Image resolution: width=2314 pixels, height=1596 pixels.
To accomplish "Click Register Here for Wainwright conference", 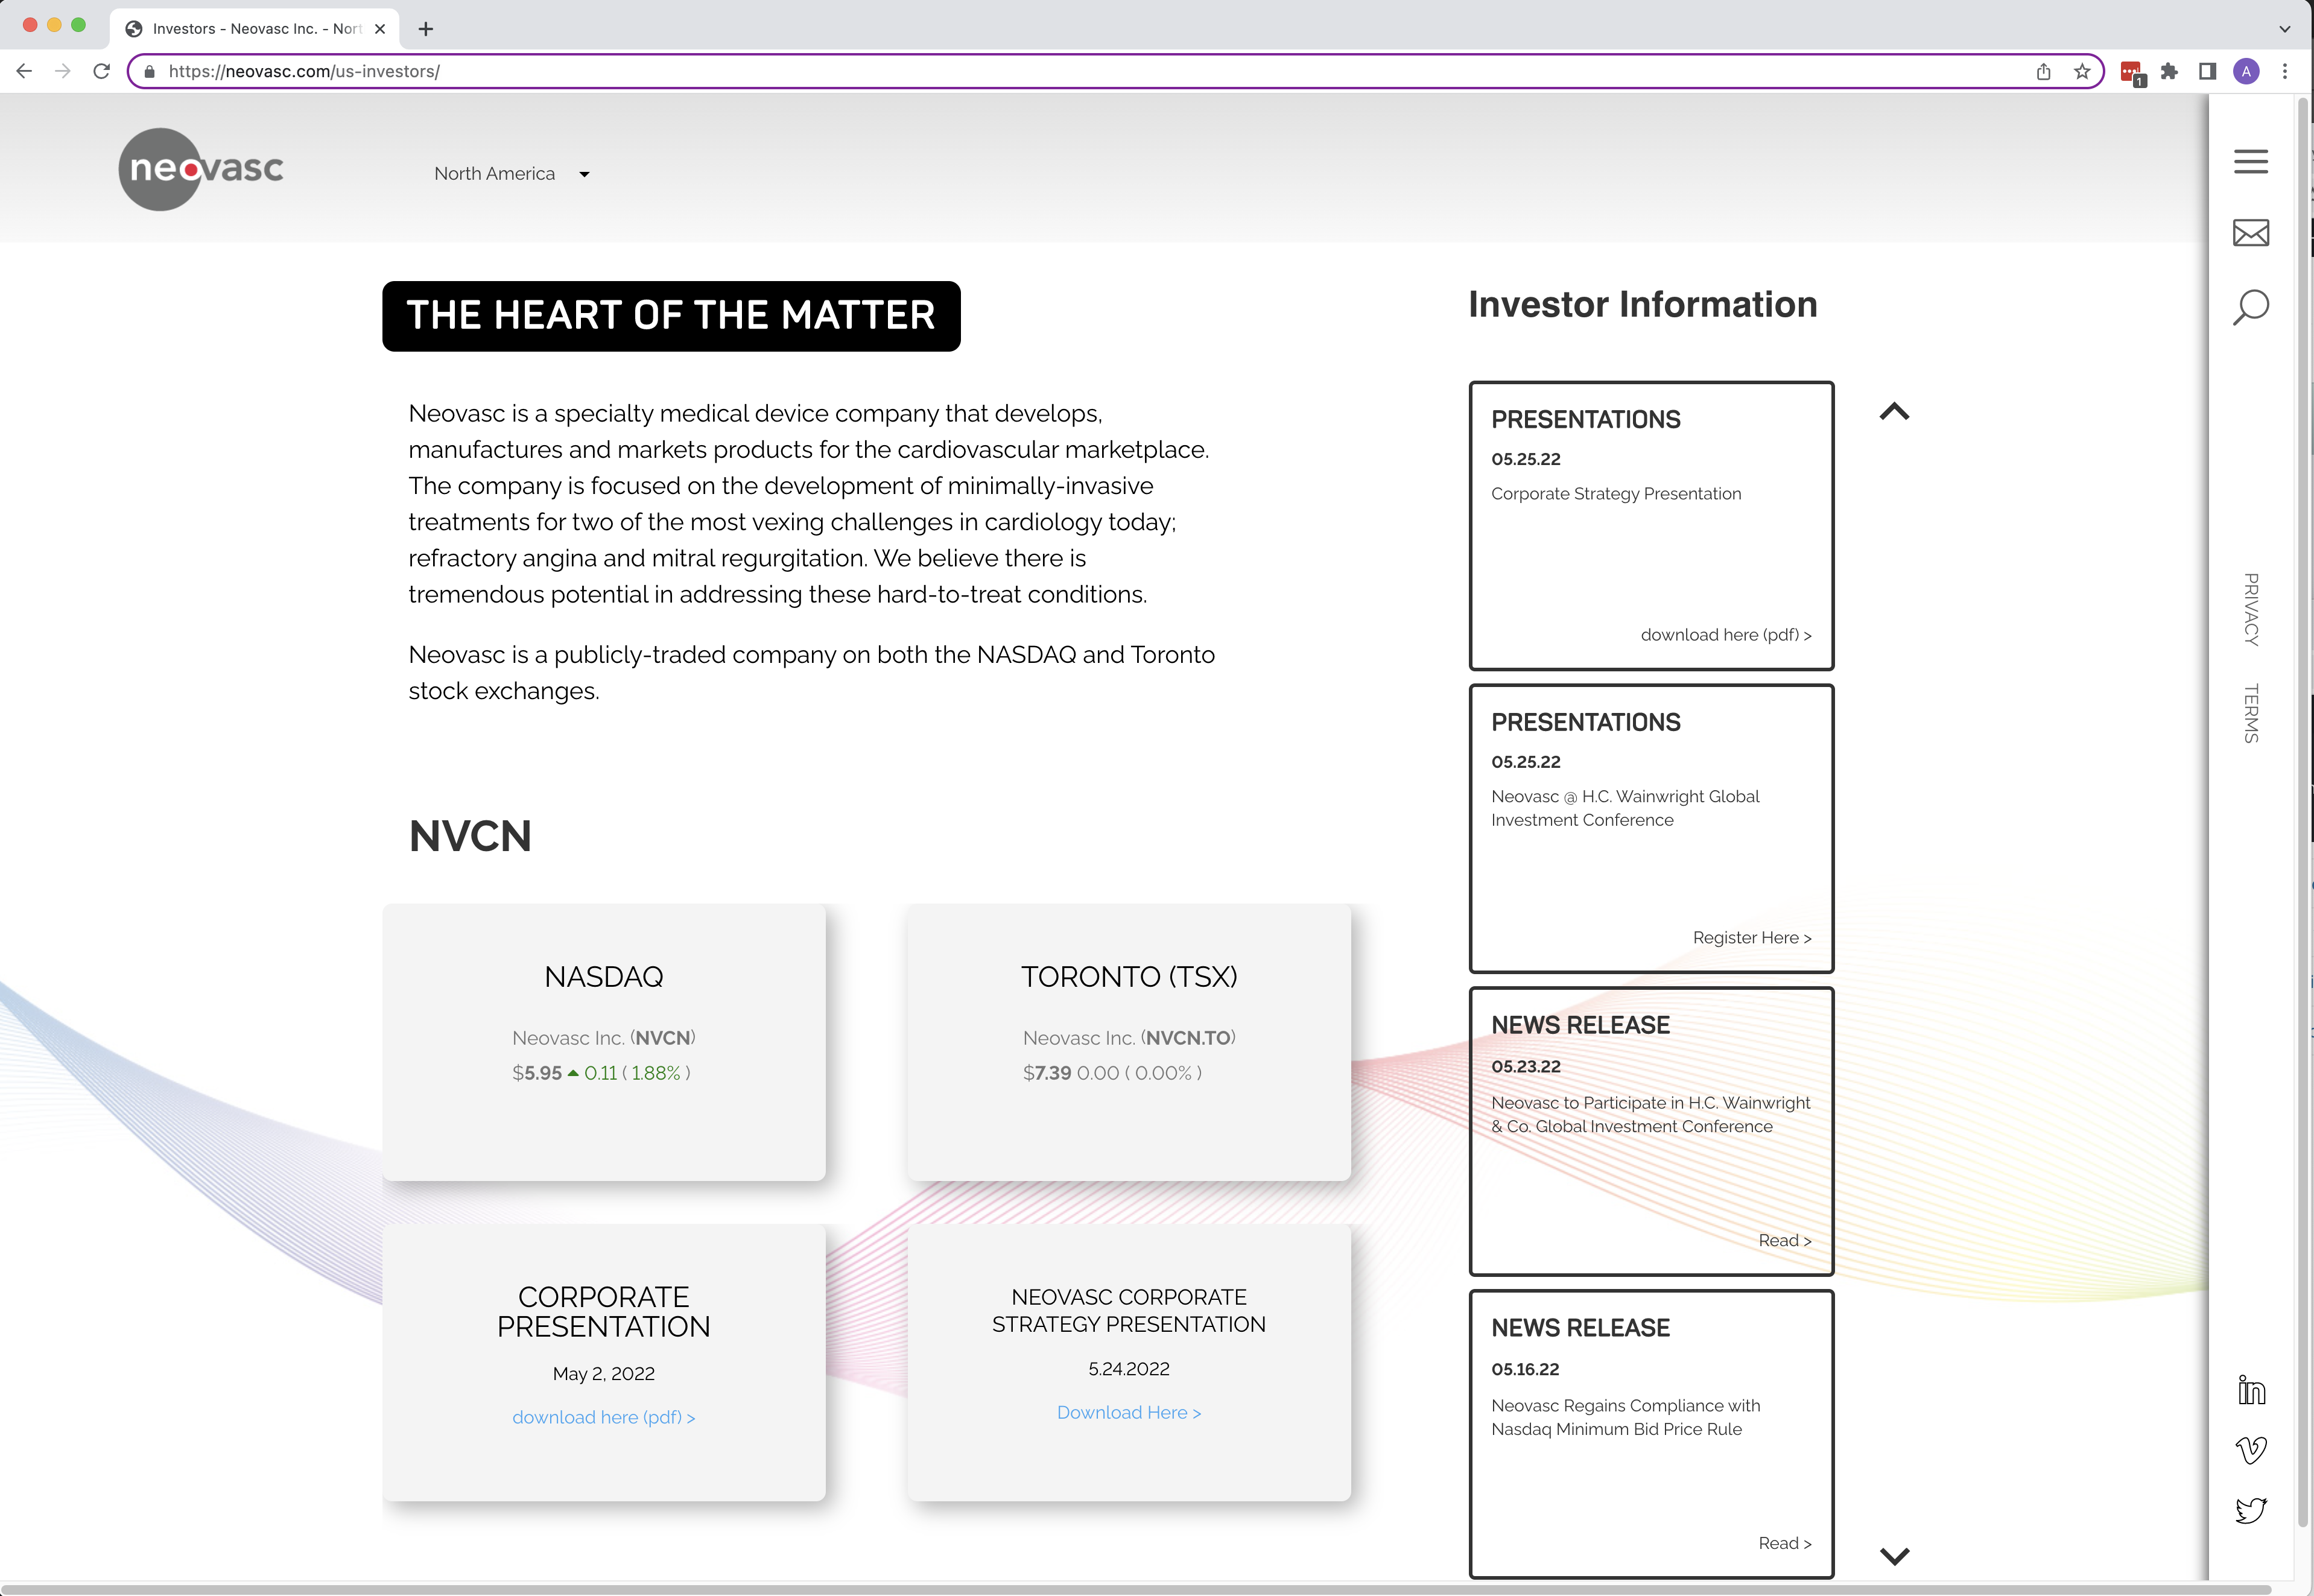I will point(1751,938).
